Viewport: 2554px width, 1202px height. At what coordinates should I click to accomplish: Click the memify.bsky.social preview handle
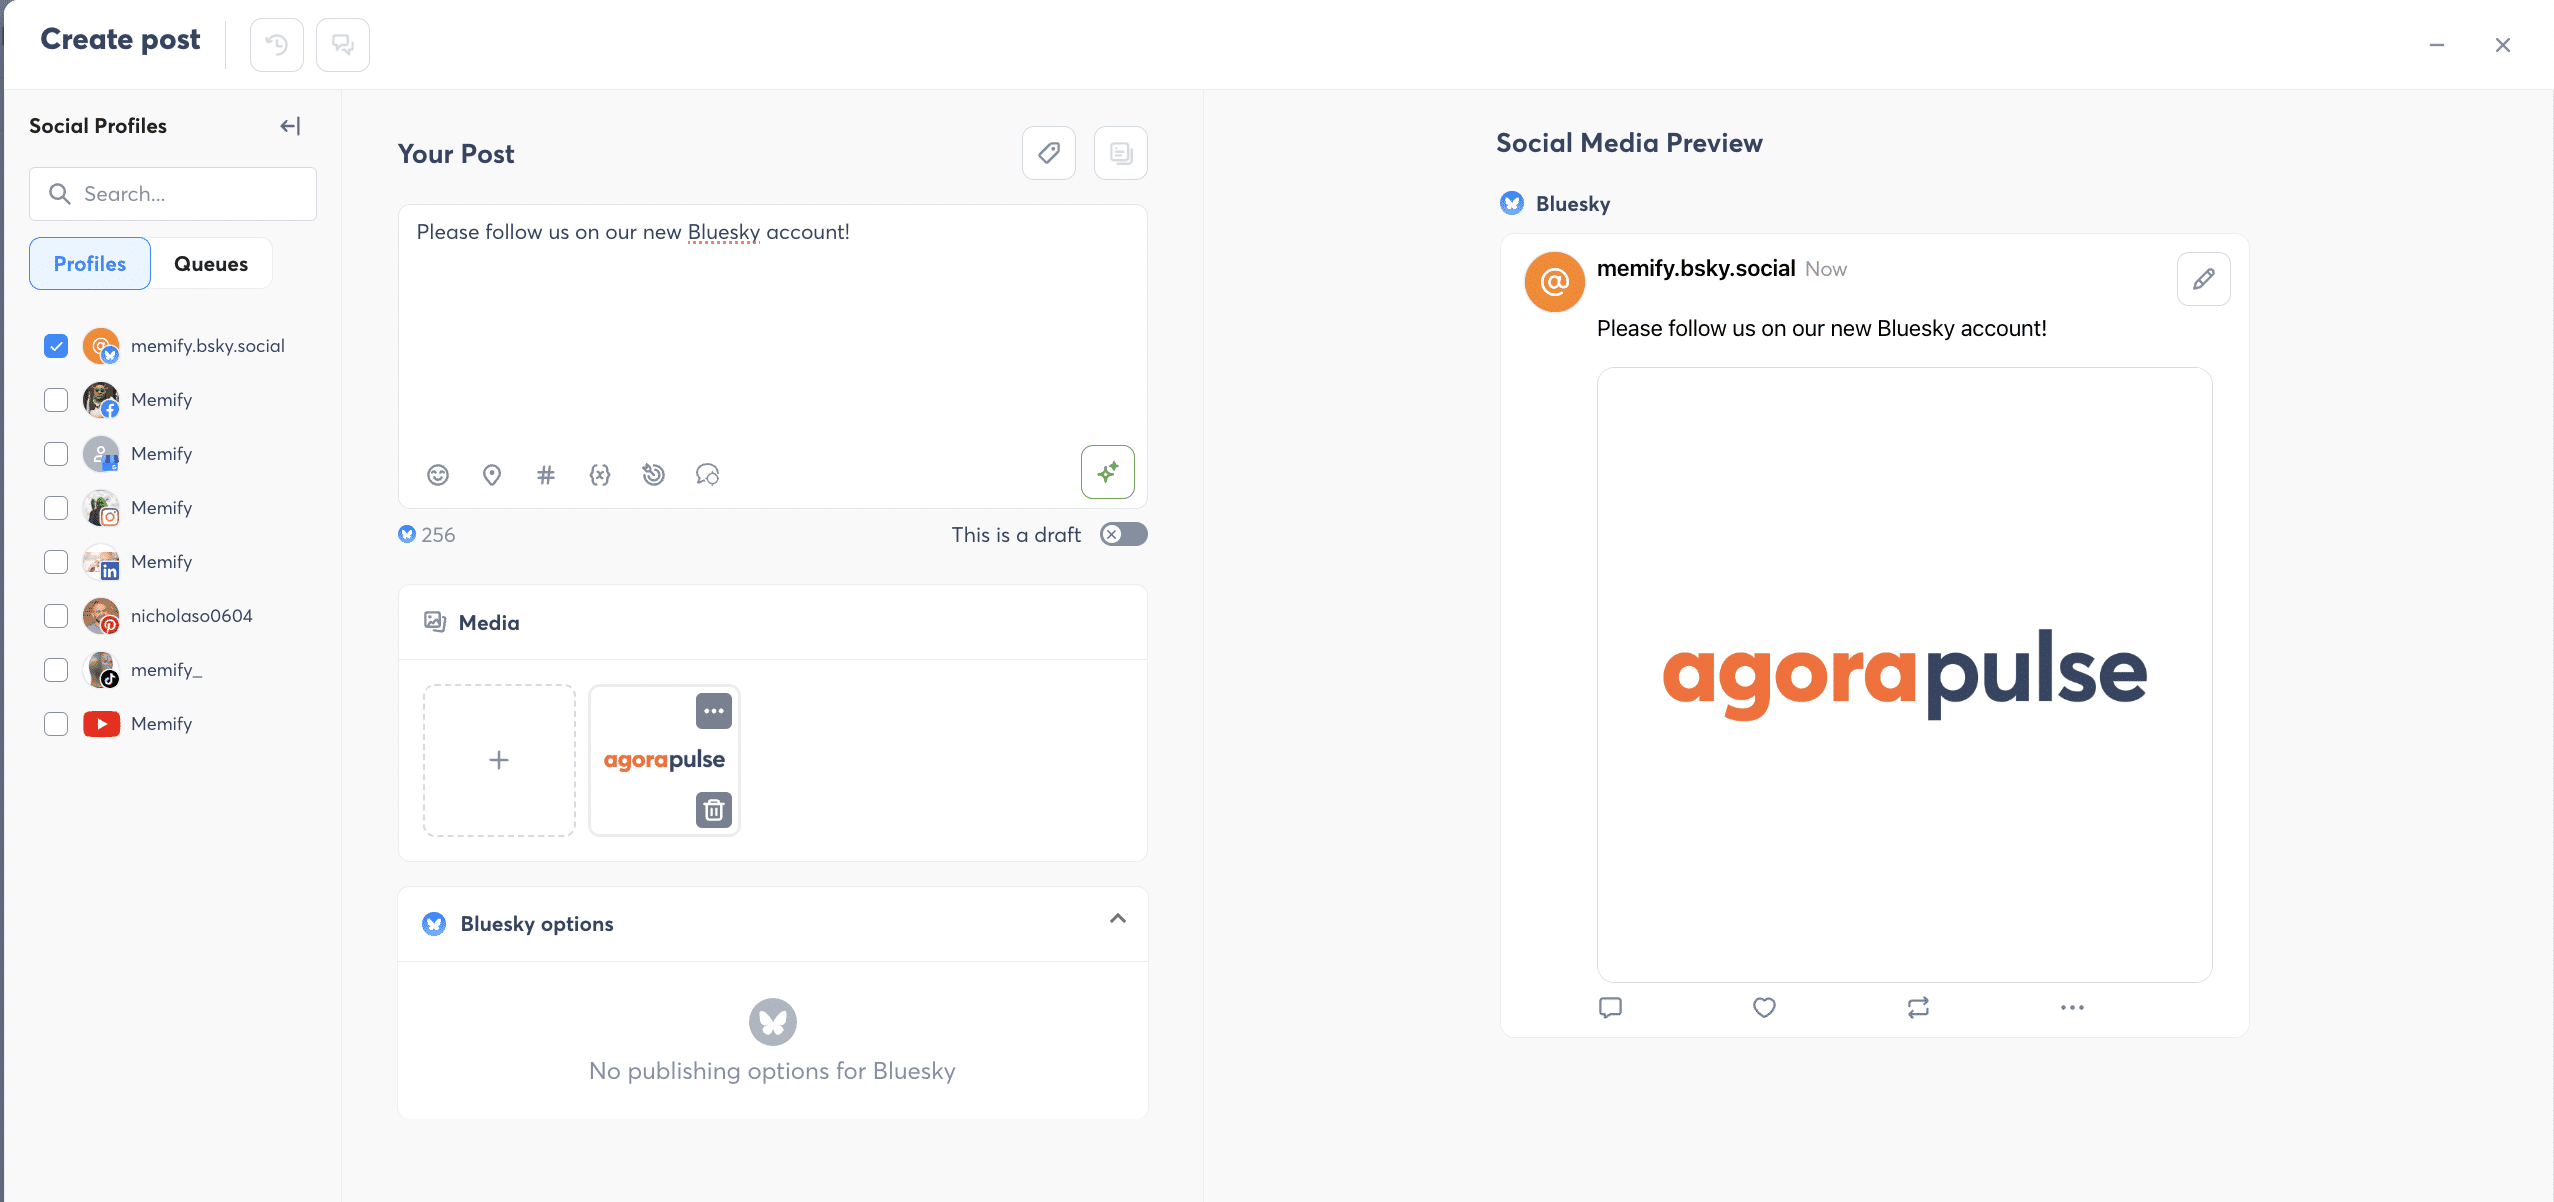click(1696, 268)
